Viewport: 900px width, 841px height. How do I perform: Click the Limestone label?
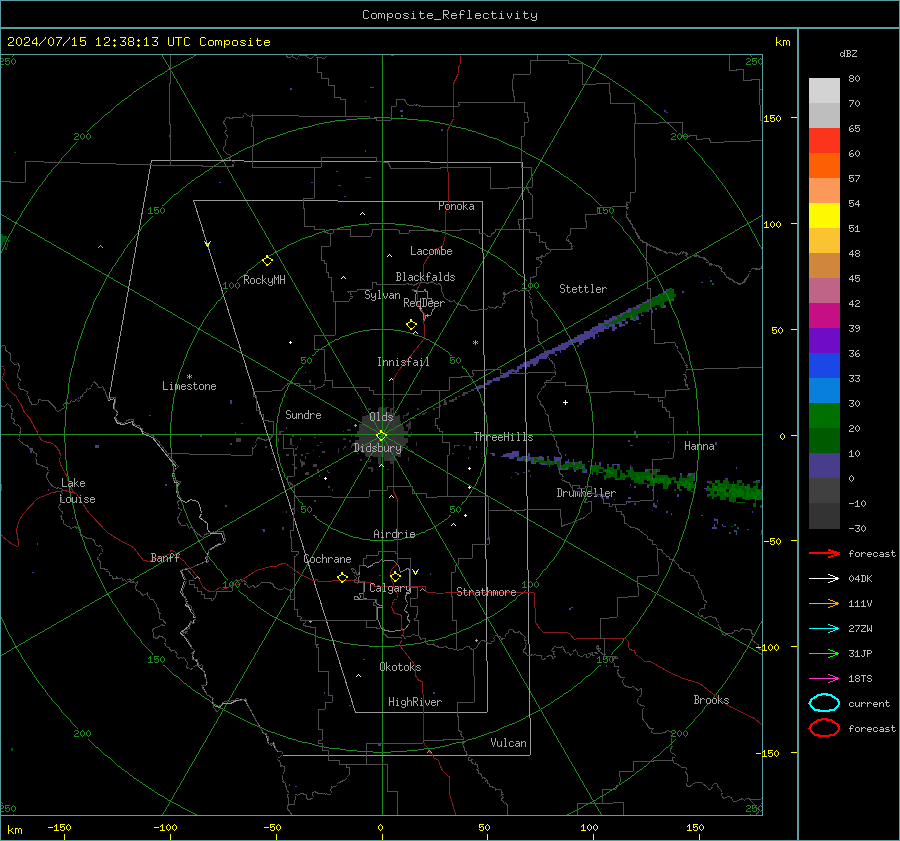(x=189, y=386)
